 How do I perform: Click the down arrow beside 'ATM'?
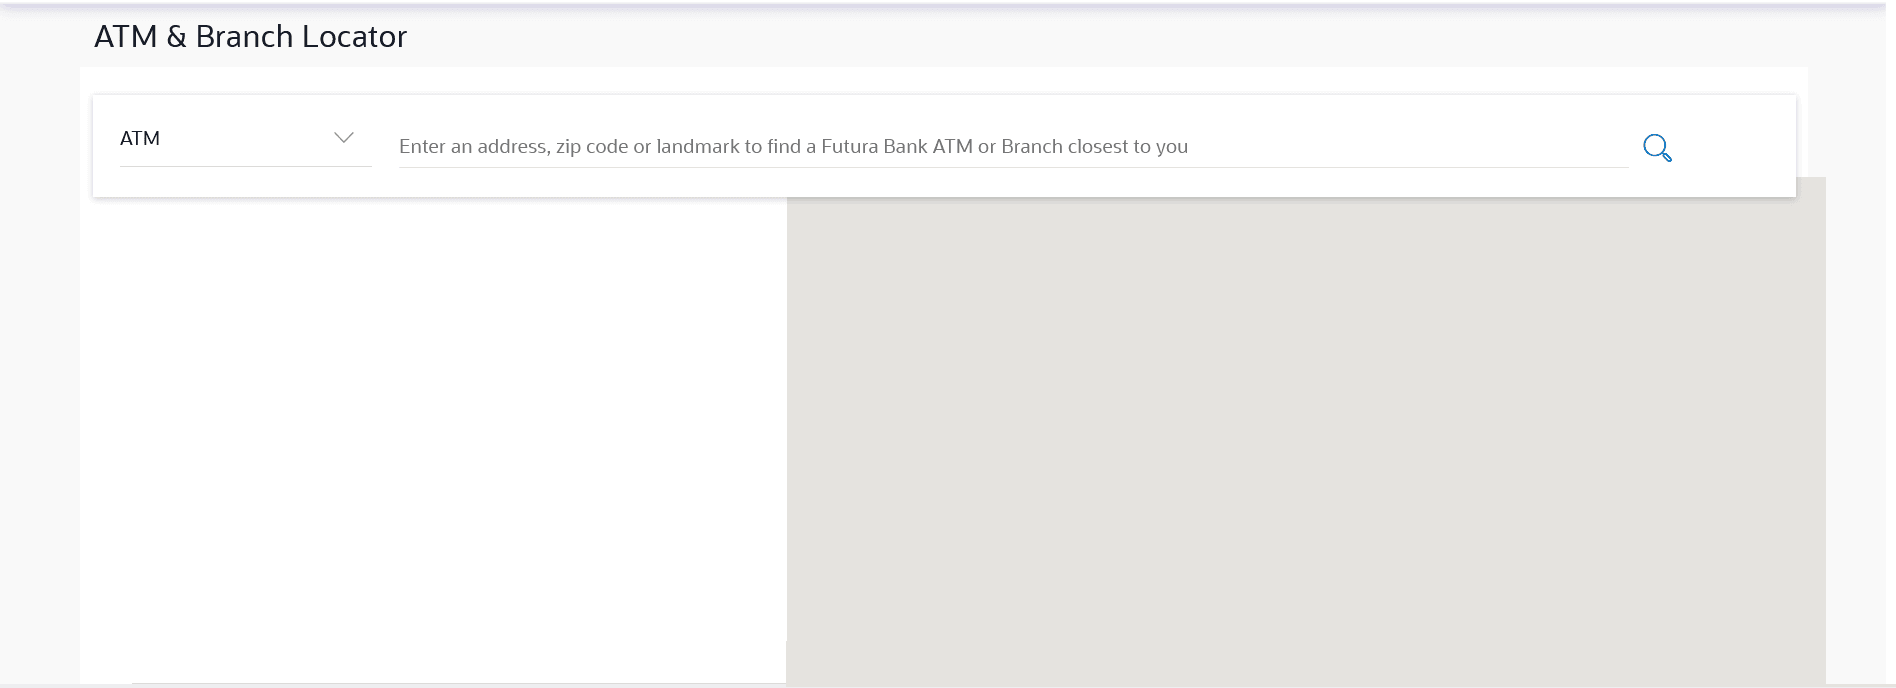click(x=344, y=138)
